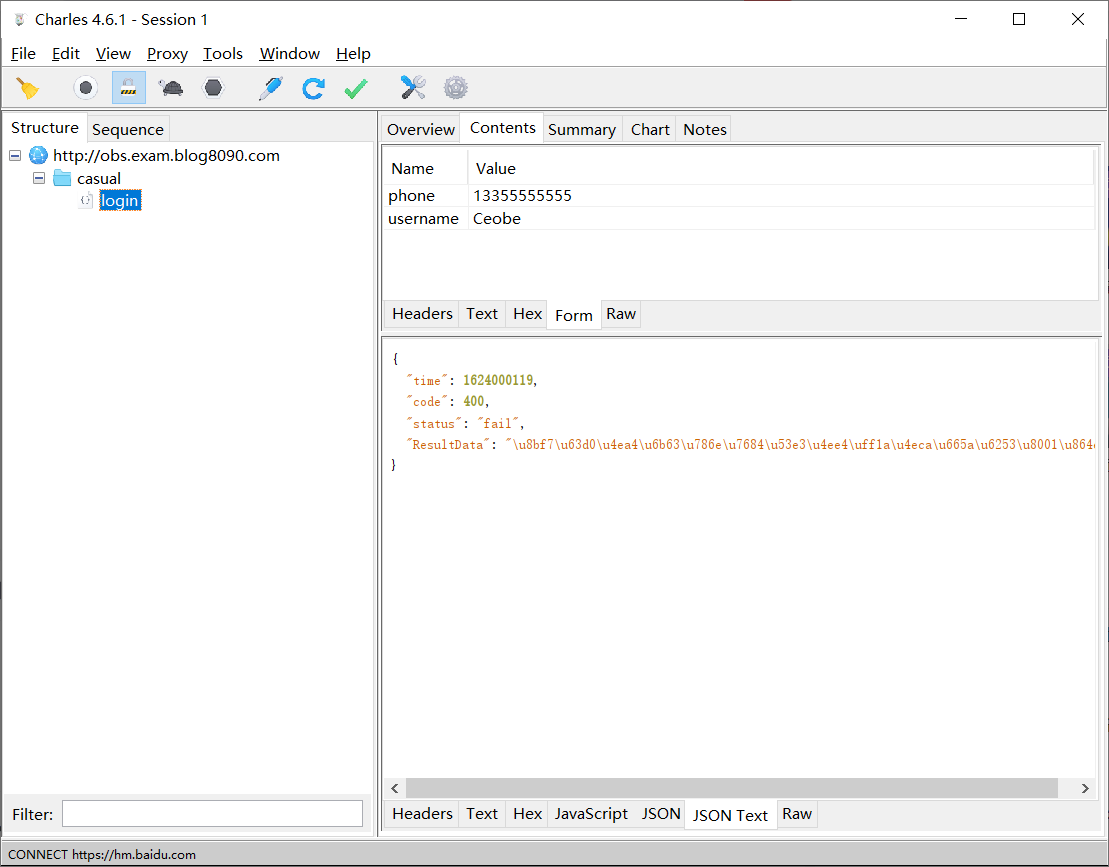Switch to the Summary tab
This screenshot has width=1109, height=867.
click(x=581, y=129)
